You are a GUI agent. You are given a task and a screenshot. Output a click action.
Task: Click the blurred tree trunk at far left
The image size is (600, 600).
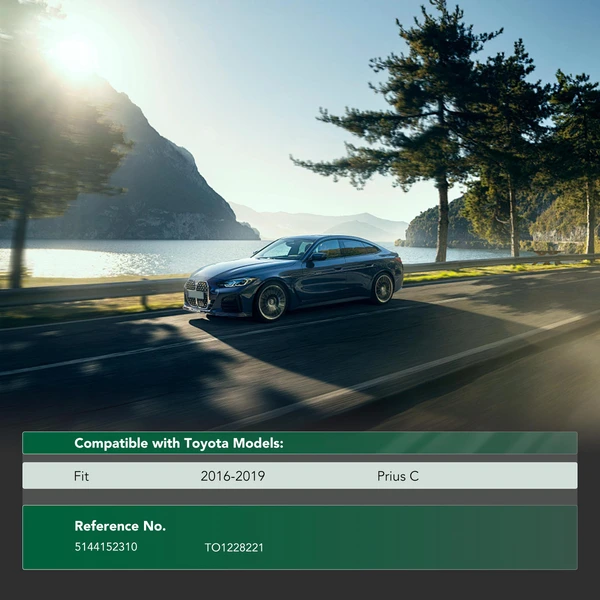[18, 240]
